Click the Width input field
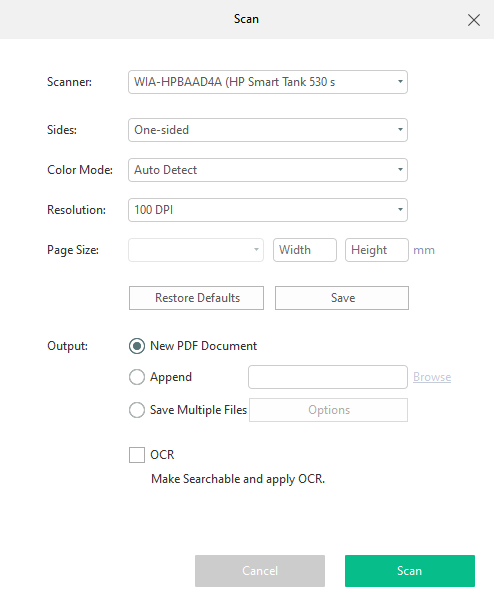The height and width of the screenshot is (597, 494). coord(305,250)
